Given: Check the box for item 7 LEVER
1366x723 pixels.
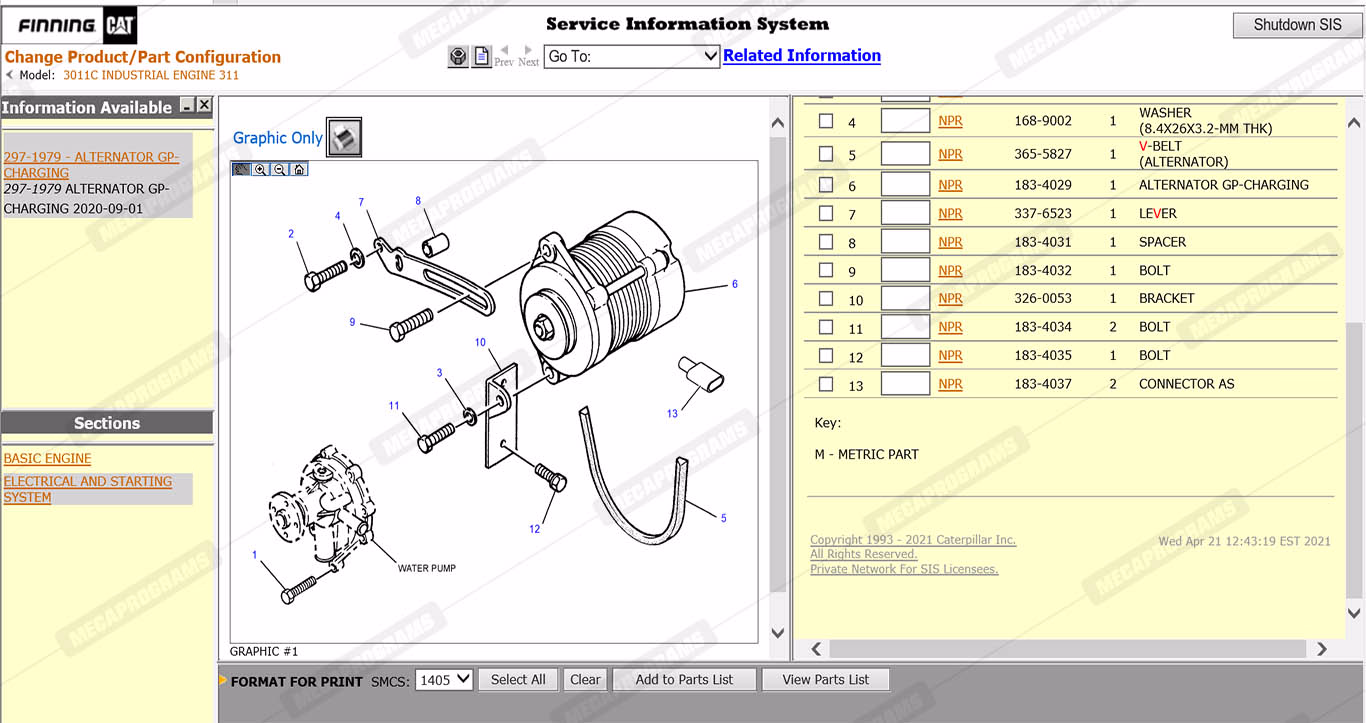Looking at the screenshot, I should point(826,213).
